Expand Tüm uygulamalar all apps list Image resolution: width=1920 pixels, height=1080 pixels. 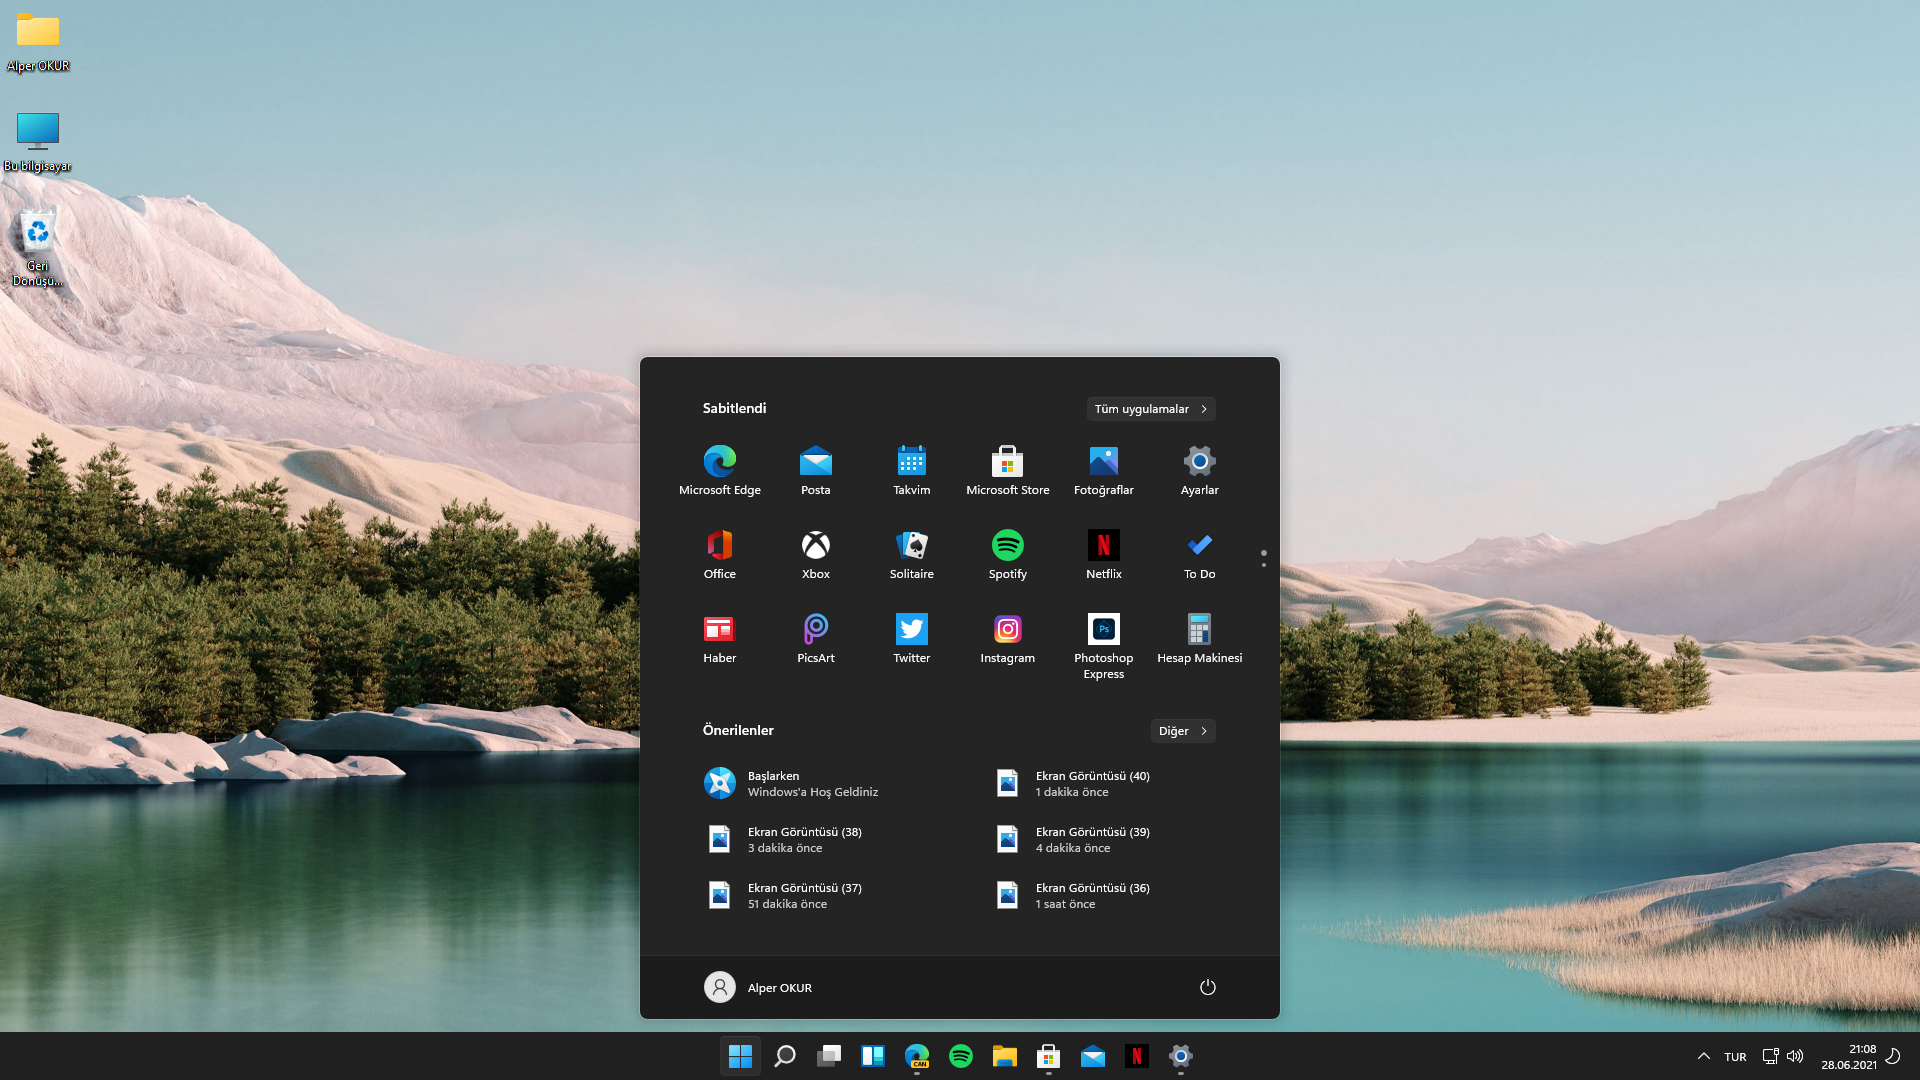tap(1150, 409)
